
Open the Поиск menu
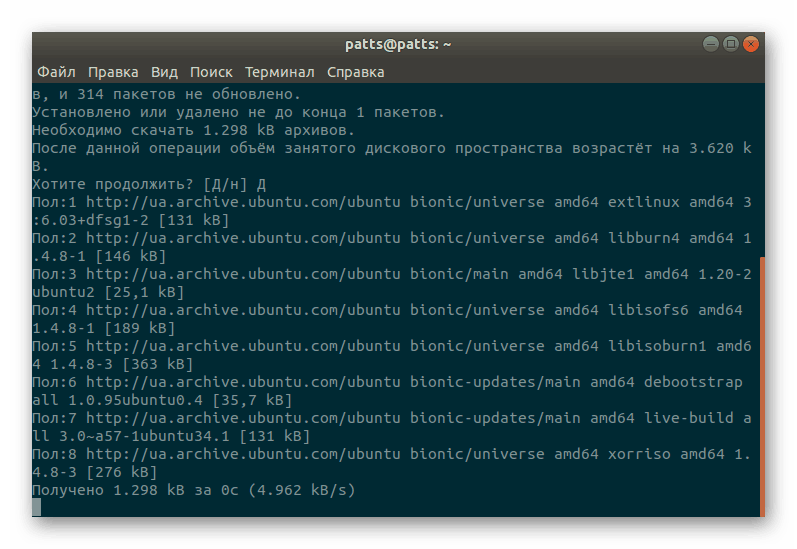click(x=211, y=72)
